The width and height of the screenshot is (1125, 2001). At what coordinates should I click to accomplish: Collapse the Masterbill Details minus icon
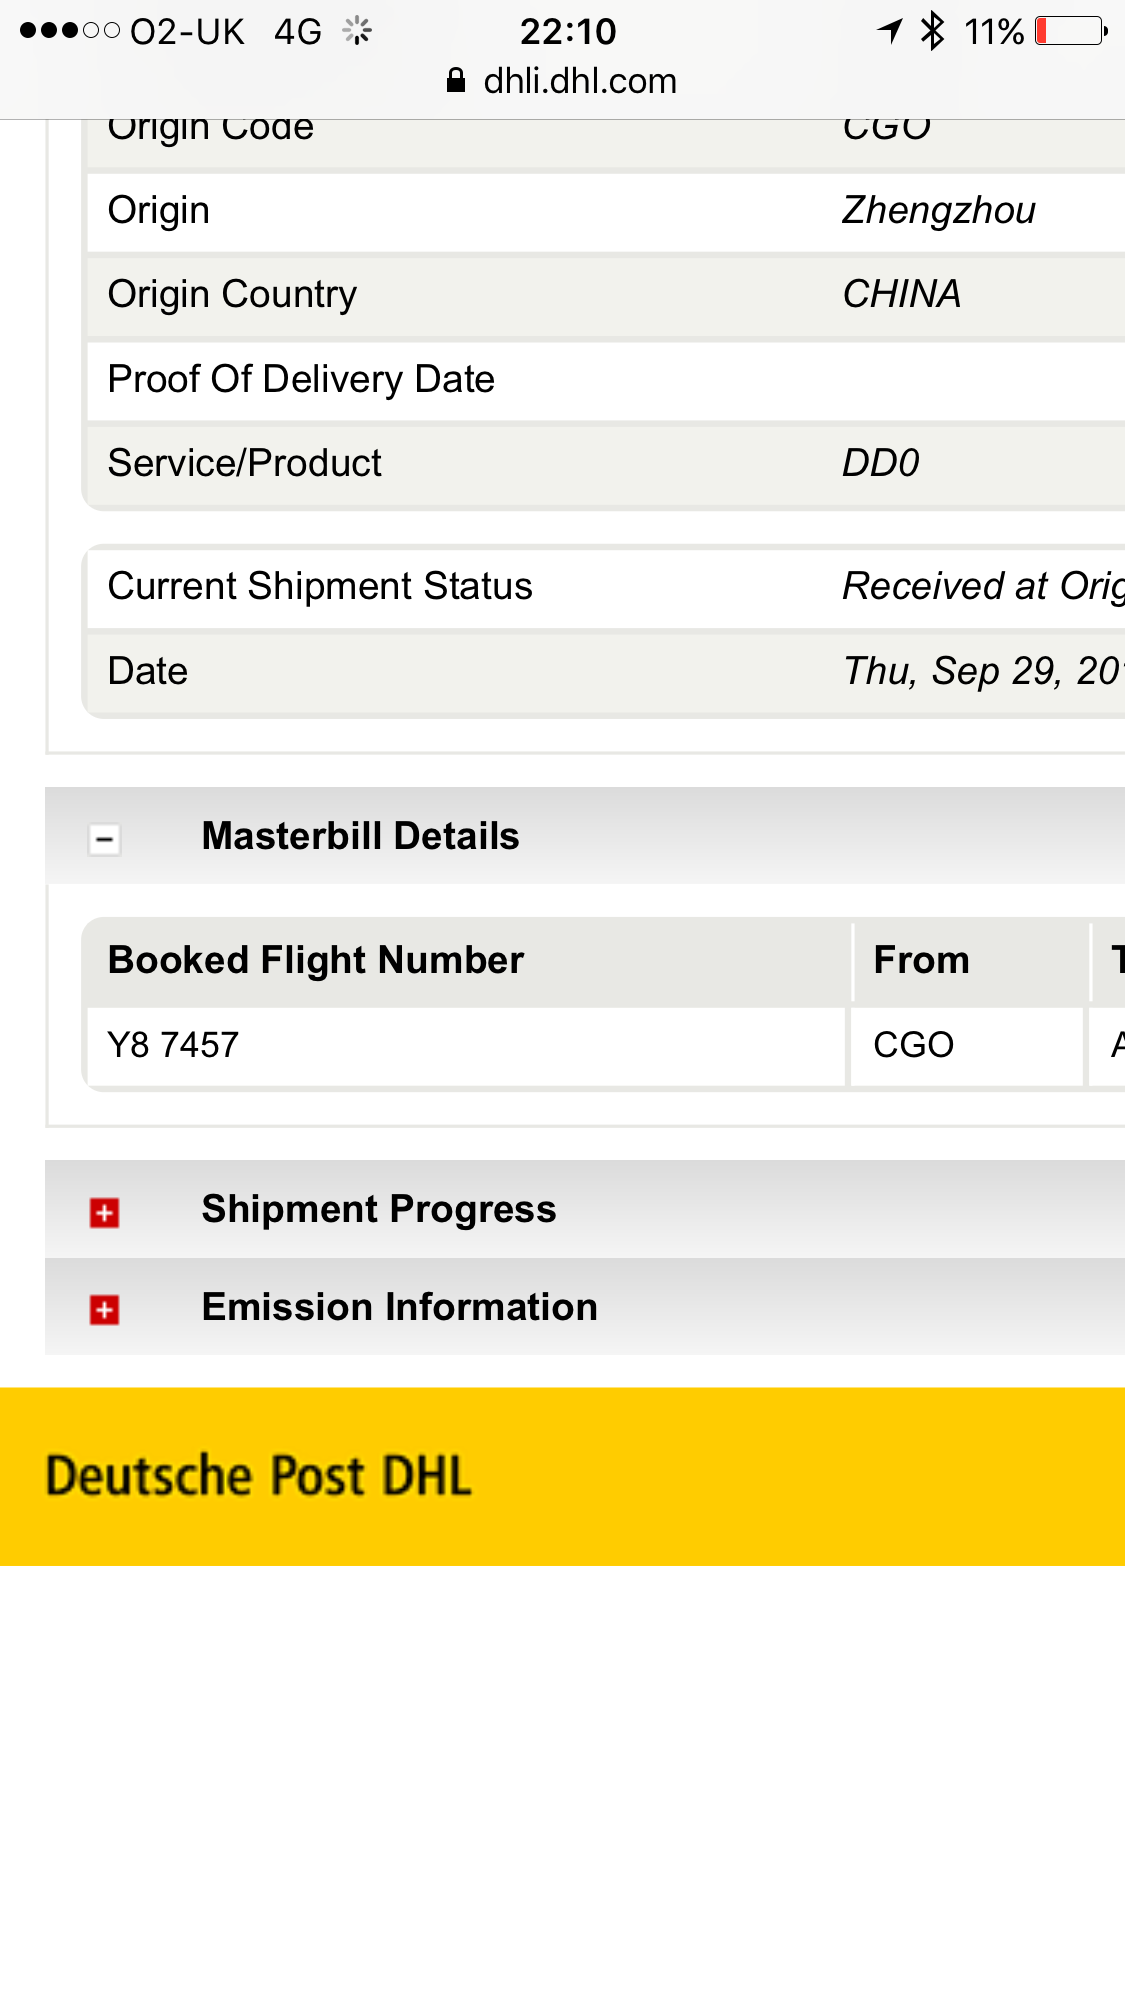[x=104, y=839]
